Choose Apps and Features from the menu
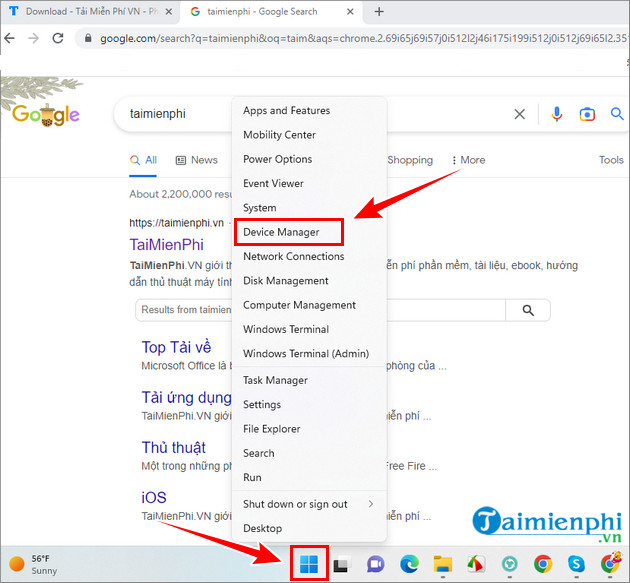This screenshot has width=630, height=583. (x=309, y=110)
